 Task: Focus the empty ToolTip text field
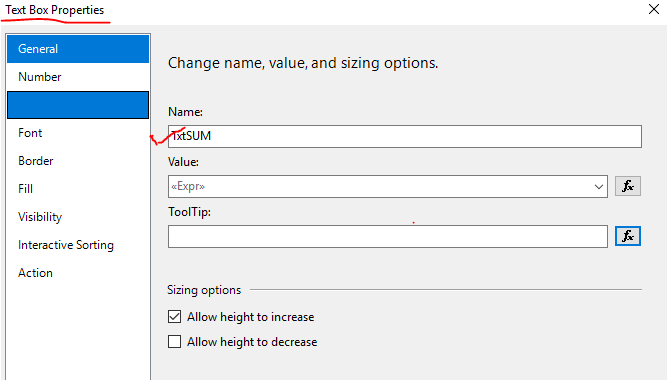[x=388, y=237]
